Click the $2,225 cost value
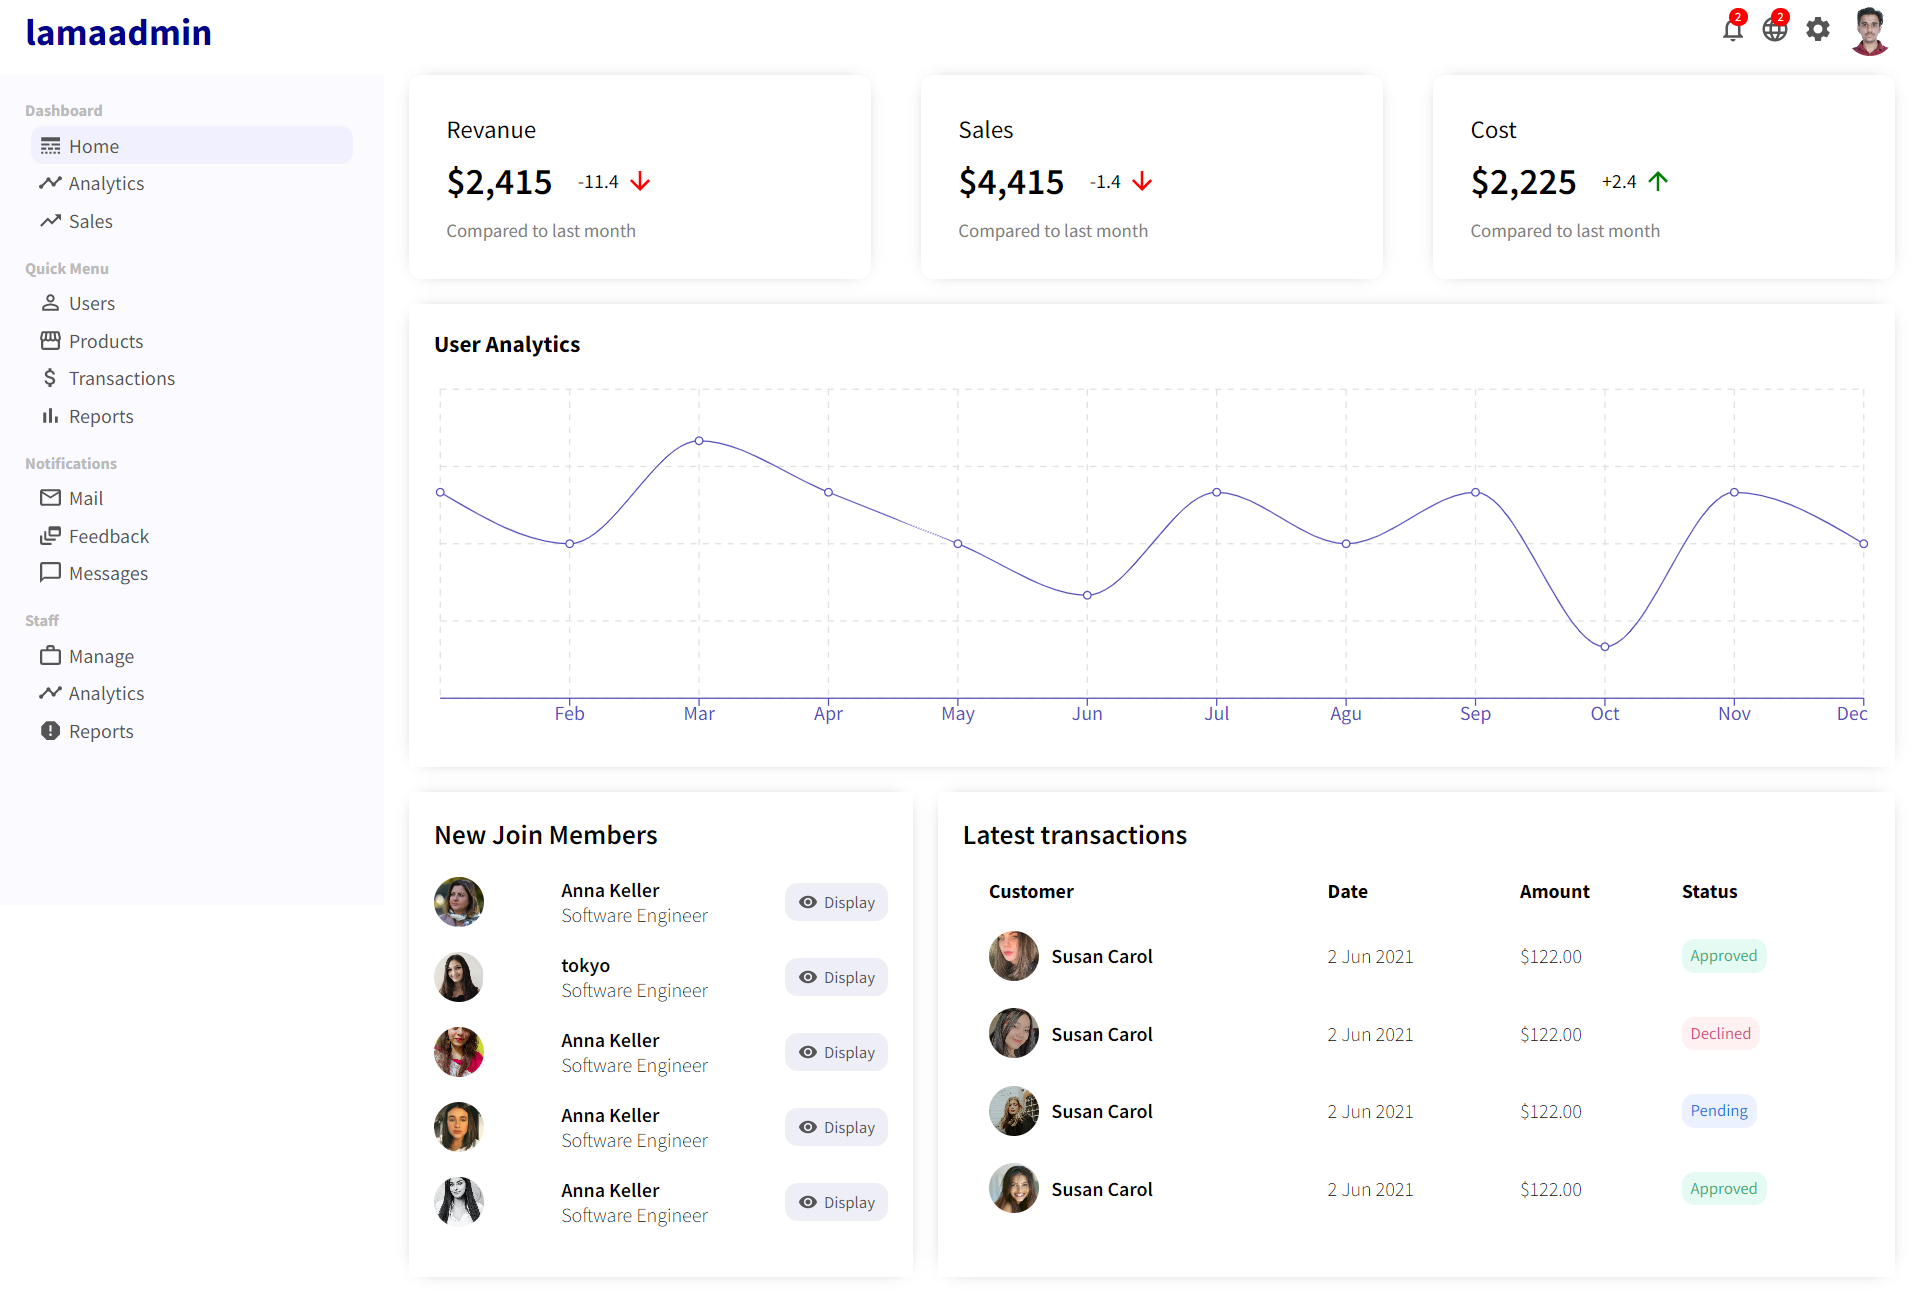 coord(1523,182)
